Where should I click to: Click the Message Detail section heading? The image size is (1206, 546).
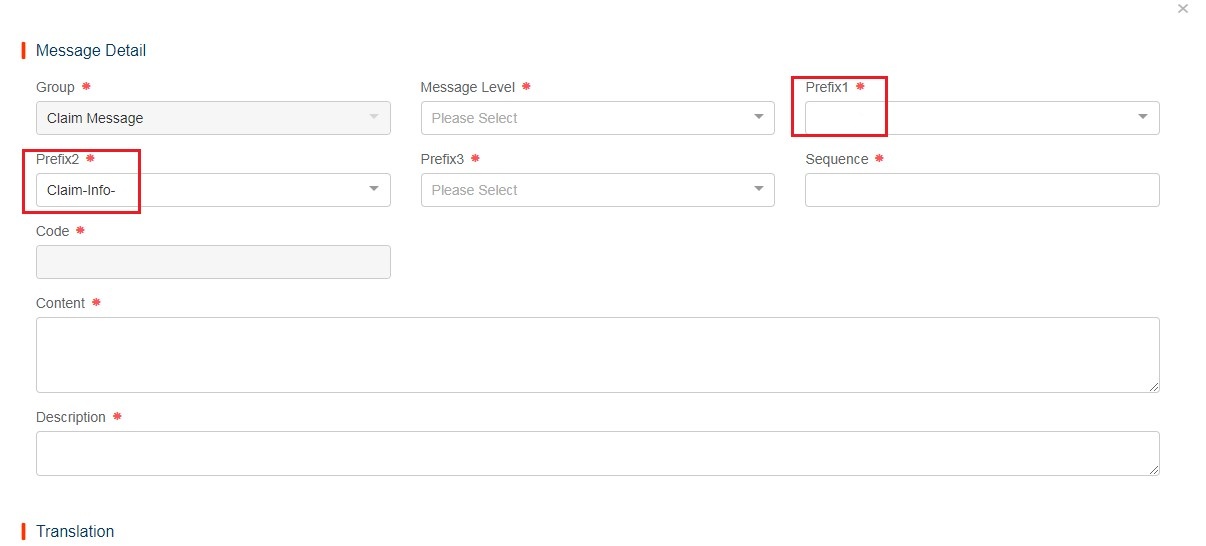pyautogui.click(x=91, y=50)
